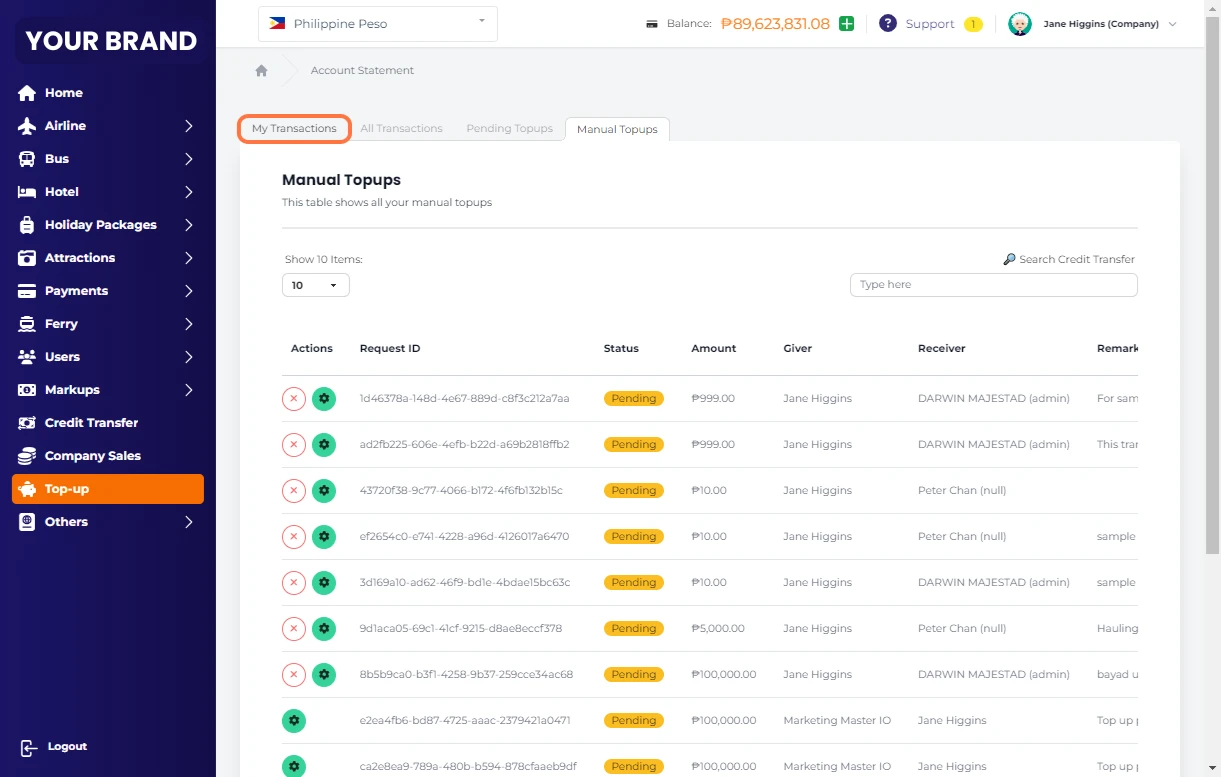Click the Jane Higgins profile avatar
The width and height of the screenshot is (1221, 777).
pos(1019,24)
